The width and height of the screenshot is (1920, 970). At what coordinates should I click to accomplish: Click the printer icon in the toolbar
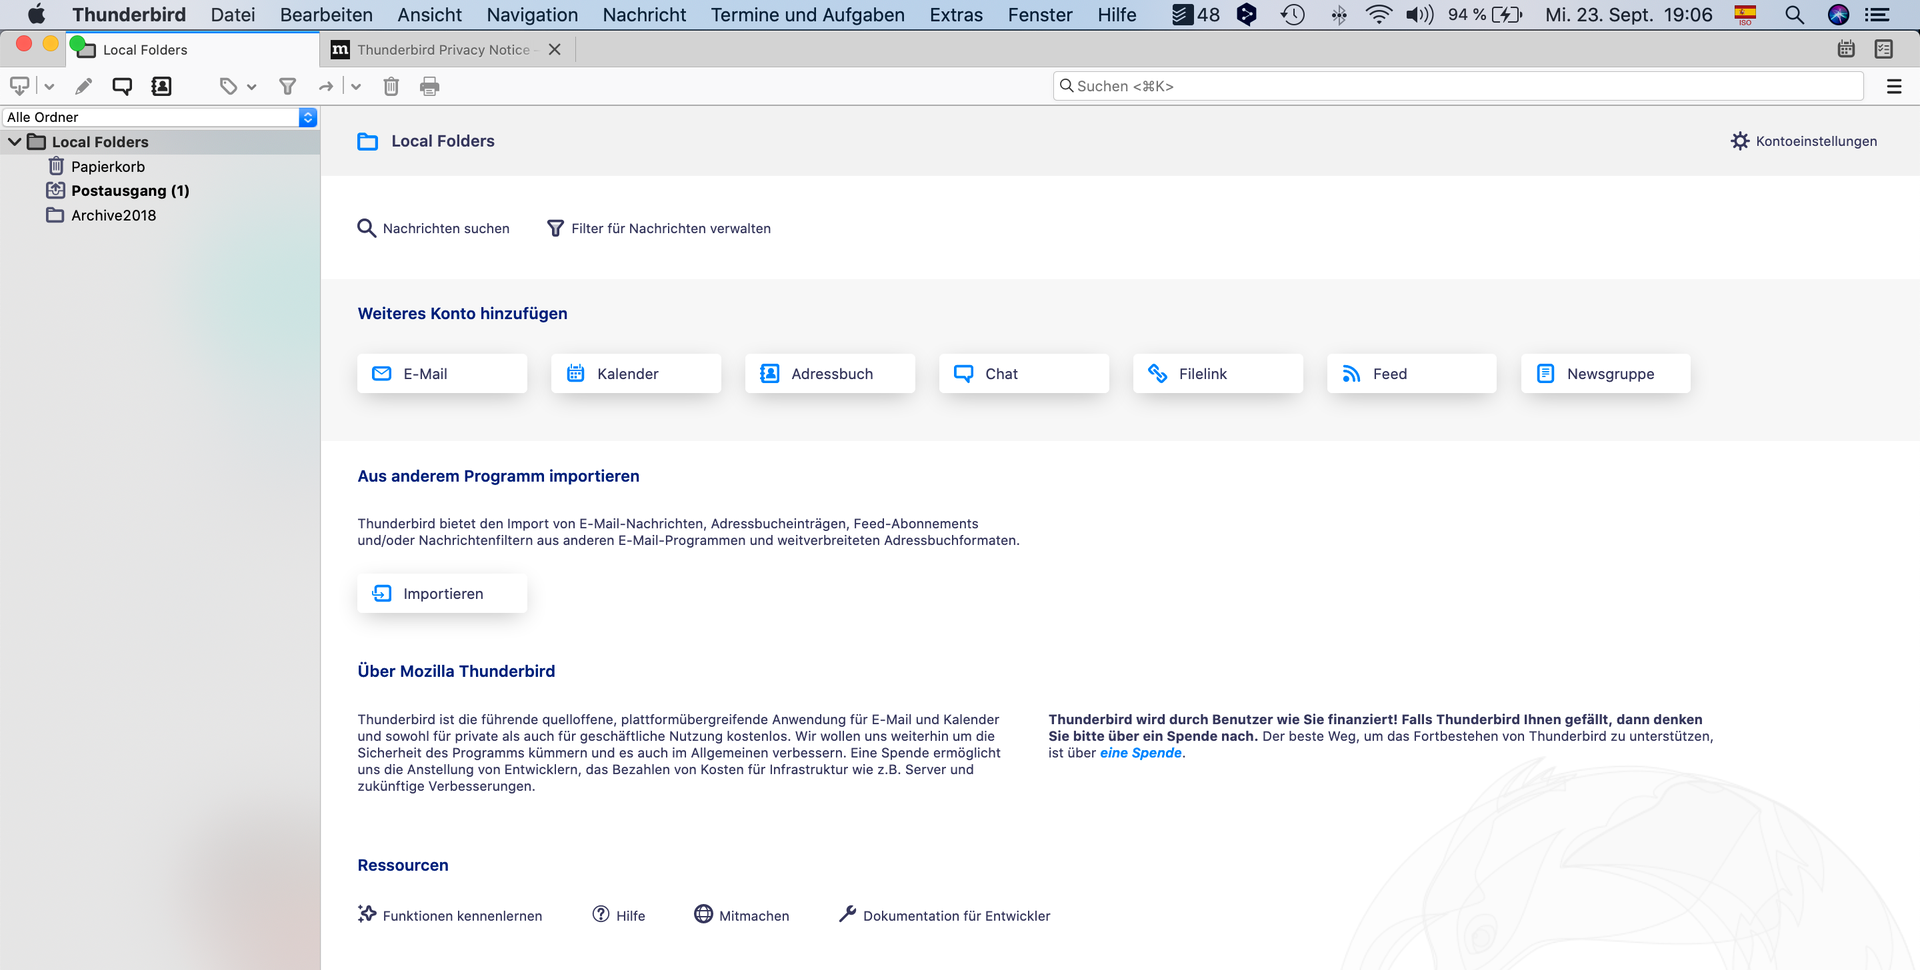[x=430, y=86]
